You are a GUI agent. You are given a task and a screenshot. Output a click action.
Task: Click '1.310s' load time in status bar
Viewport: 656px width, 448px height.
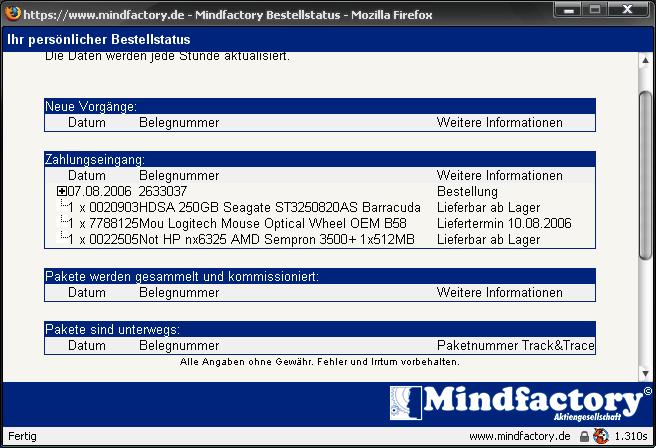tap(631, 436)
